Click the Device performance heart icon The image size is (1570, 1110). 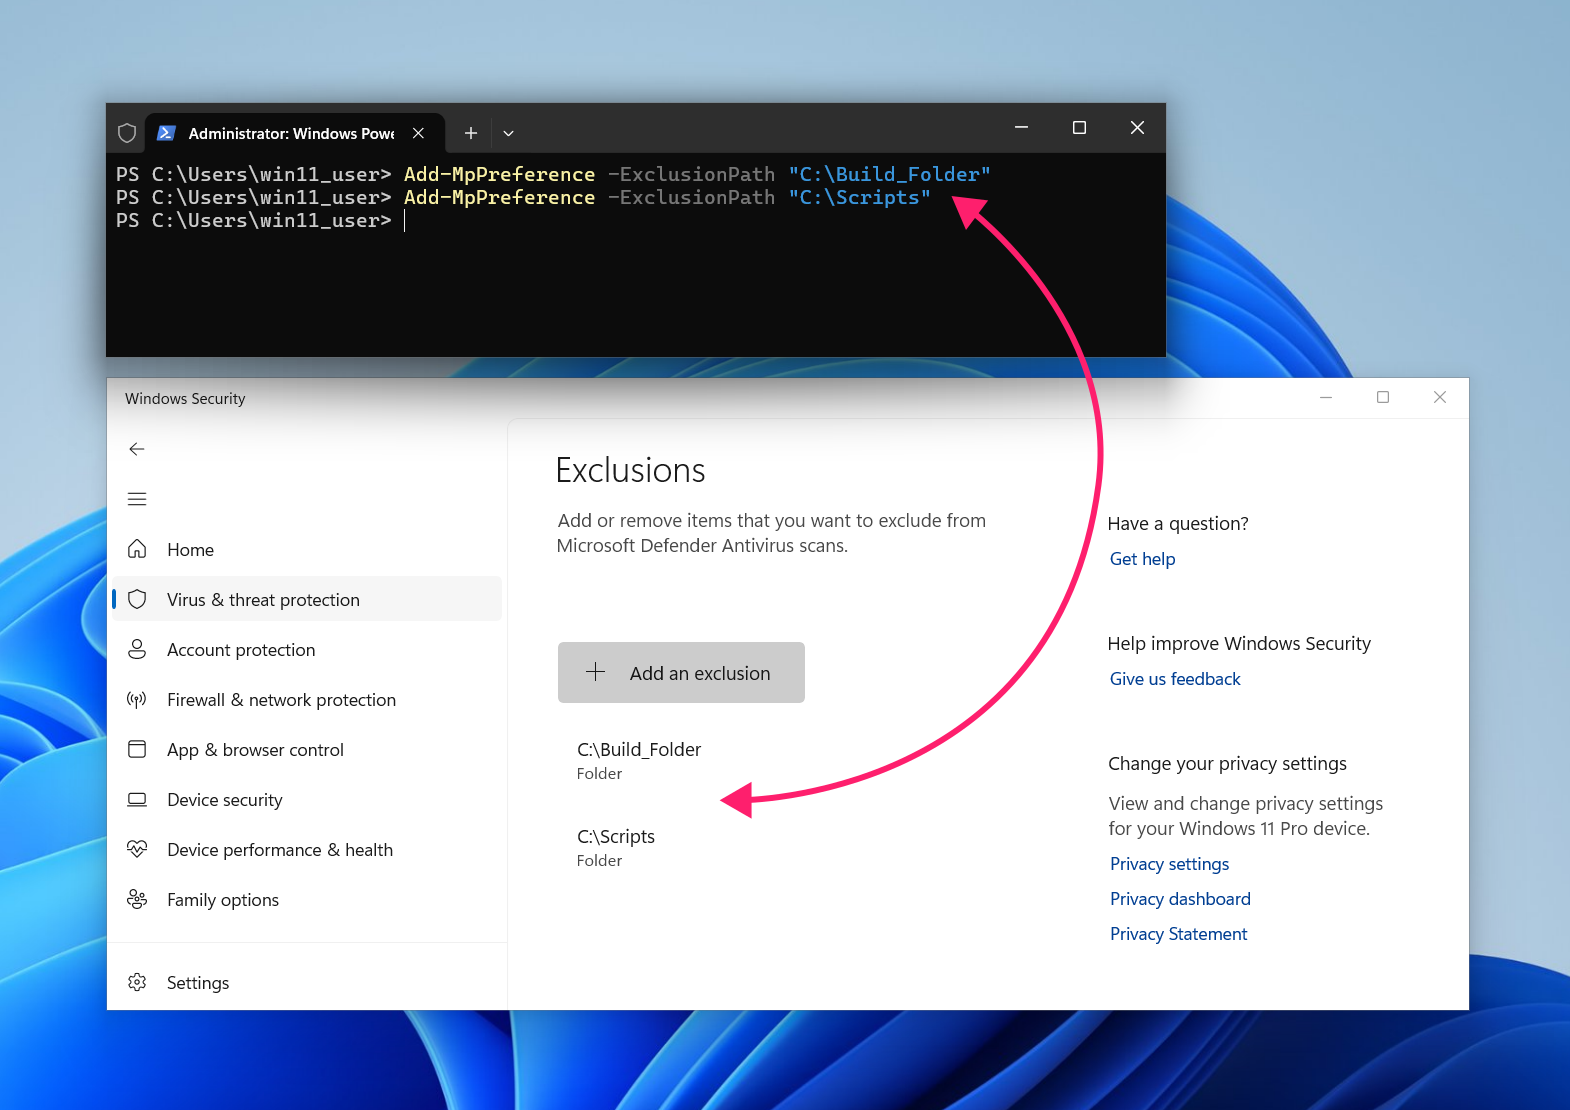coord(137,849)
